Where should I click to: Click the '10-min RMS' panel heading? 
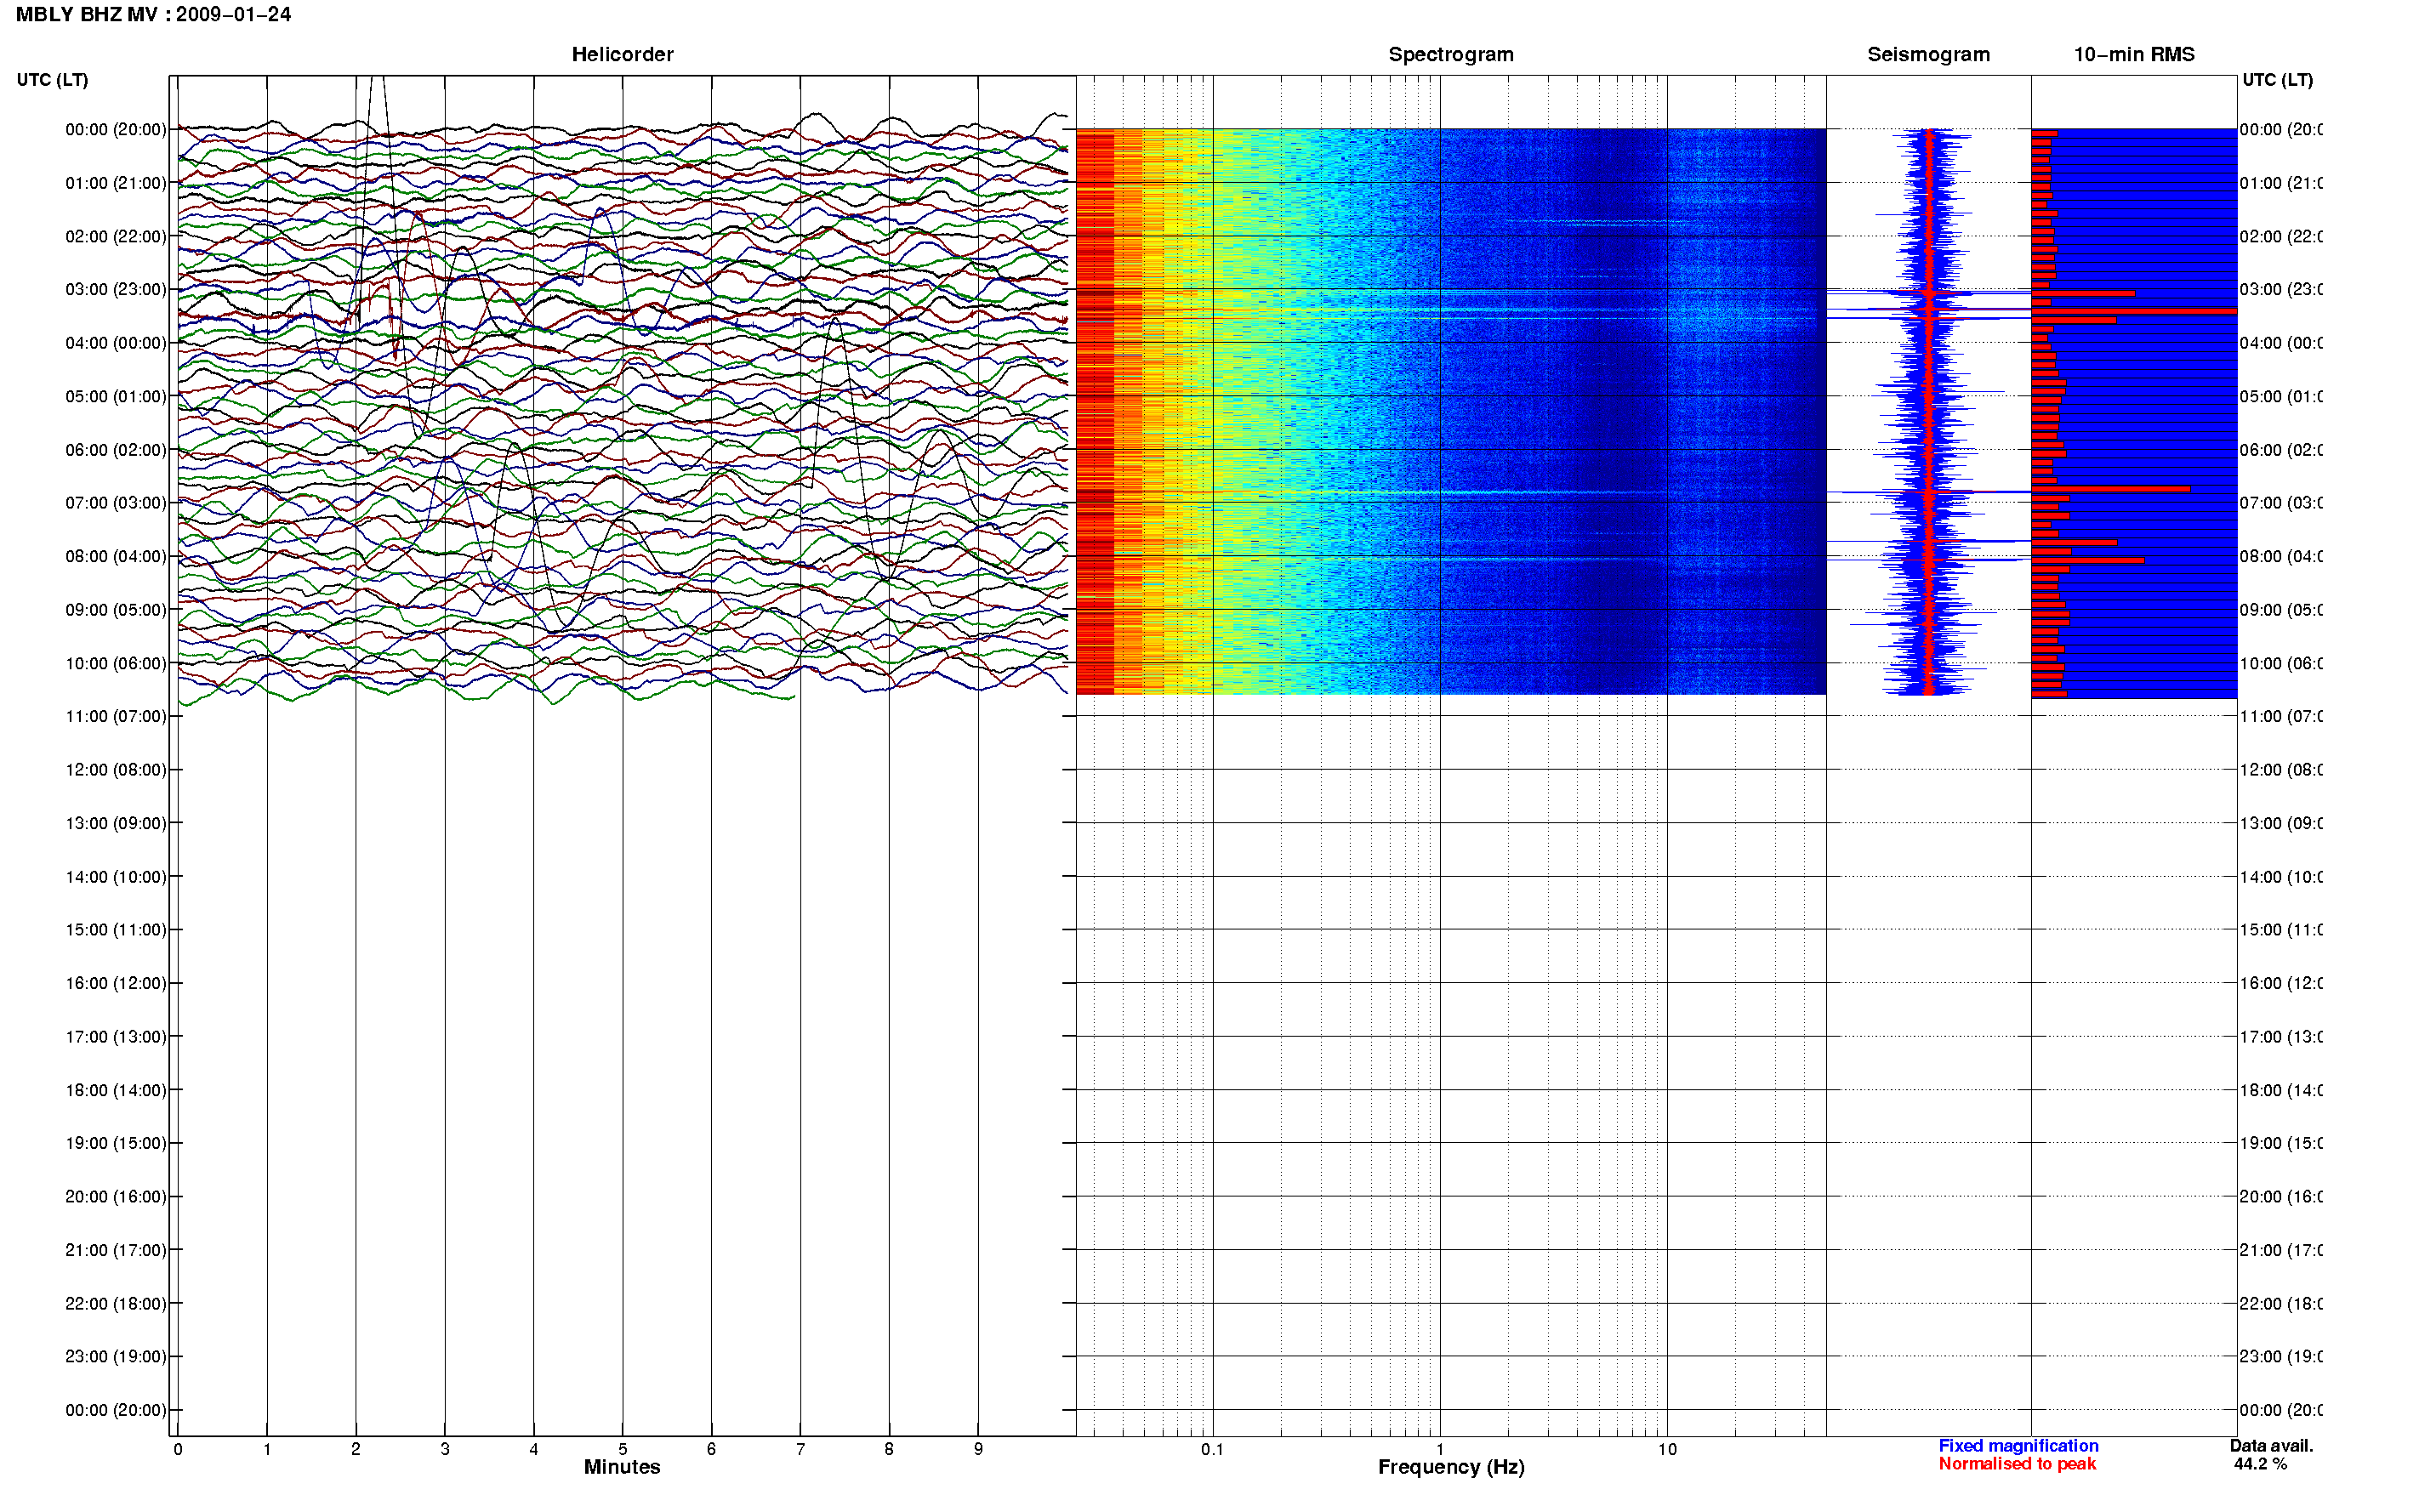[2133, 54]
